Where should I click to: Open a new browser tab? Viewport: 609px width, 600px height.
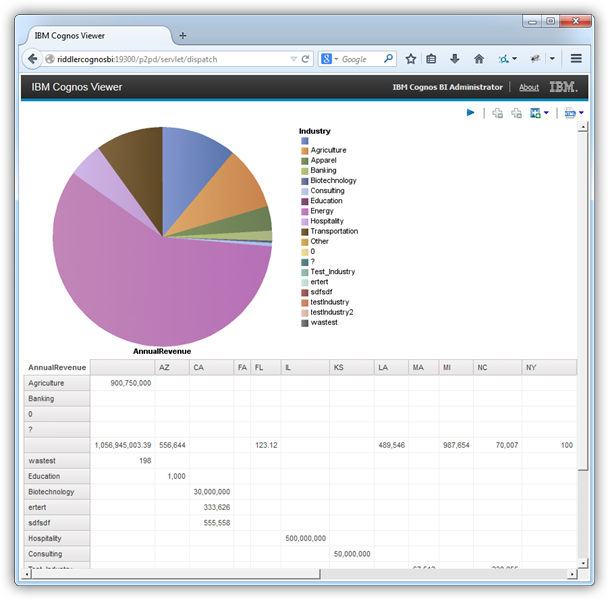point(182,35)
